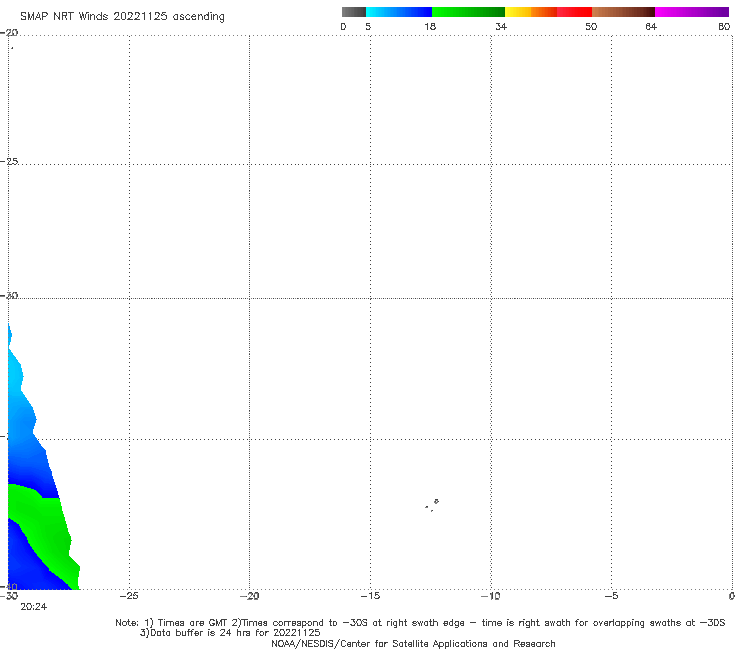Click the '50' label under the color bar

coord(591,27)
